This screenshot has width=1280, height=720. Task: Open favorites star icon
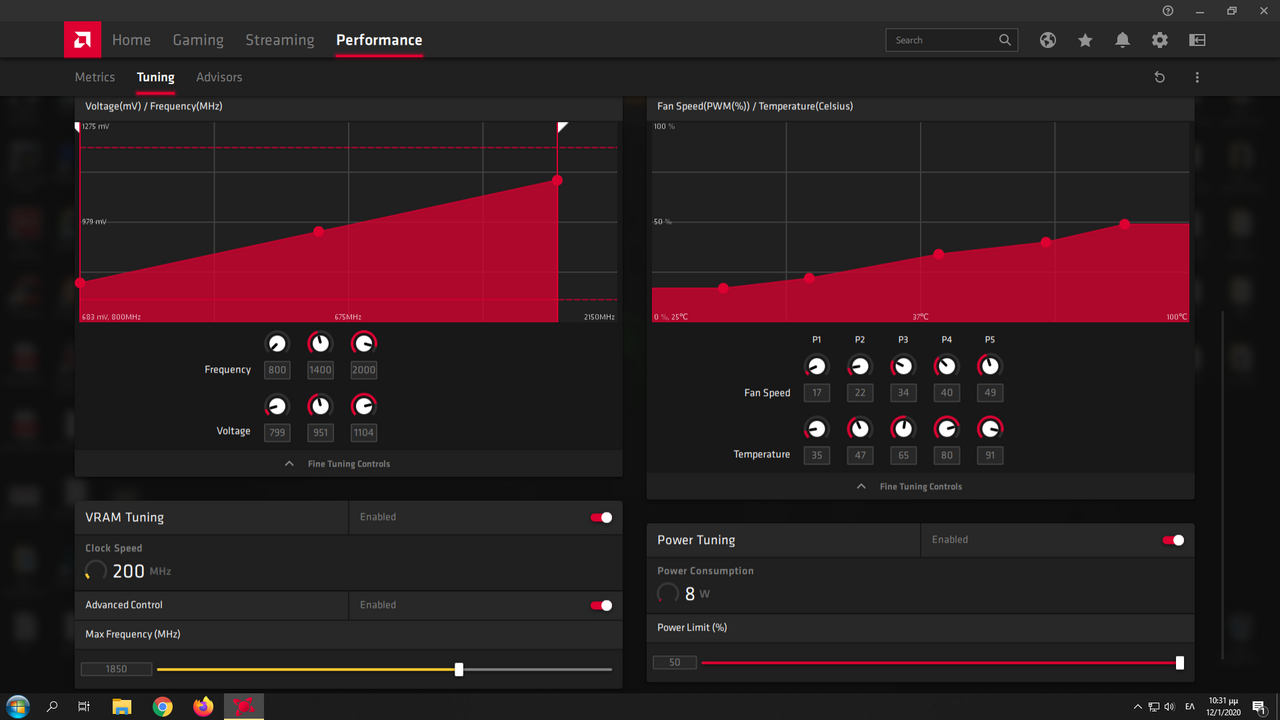coord(1085,40)
